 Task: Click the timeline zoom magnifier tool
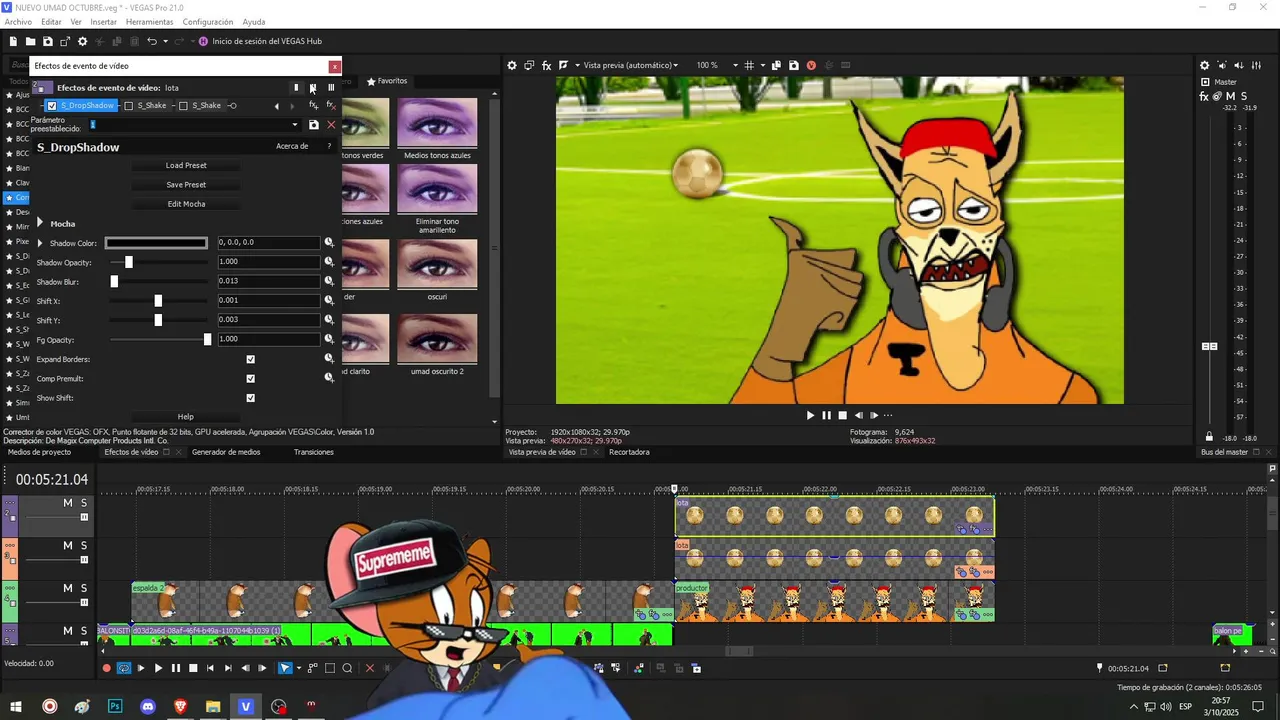[347, 668]
